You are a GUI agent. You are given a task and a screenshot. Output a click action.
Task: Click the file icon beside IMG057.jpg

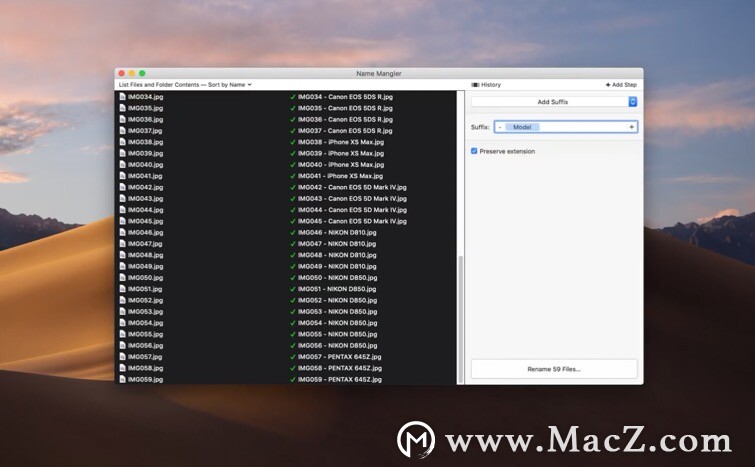122,357
